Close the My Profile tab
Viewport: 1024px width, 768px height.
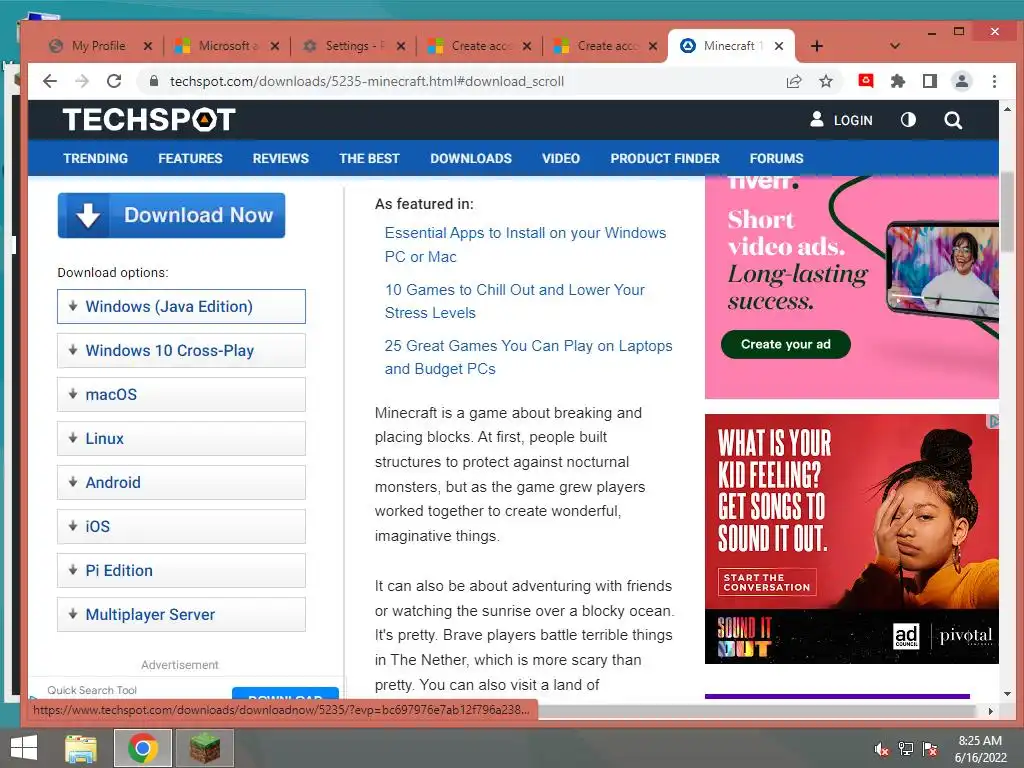pyautogui.click(x=148, y=46)
